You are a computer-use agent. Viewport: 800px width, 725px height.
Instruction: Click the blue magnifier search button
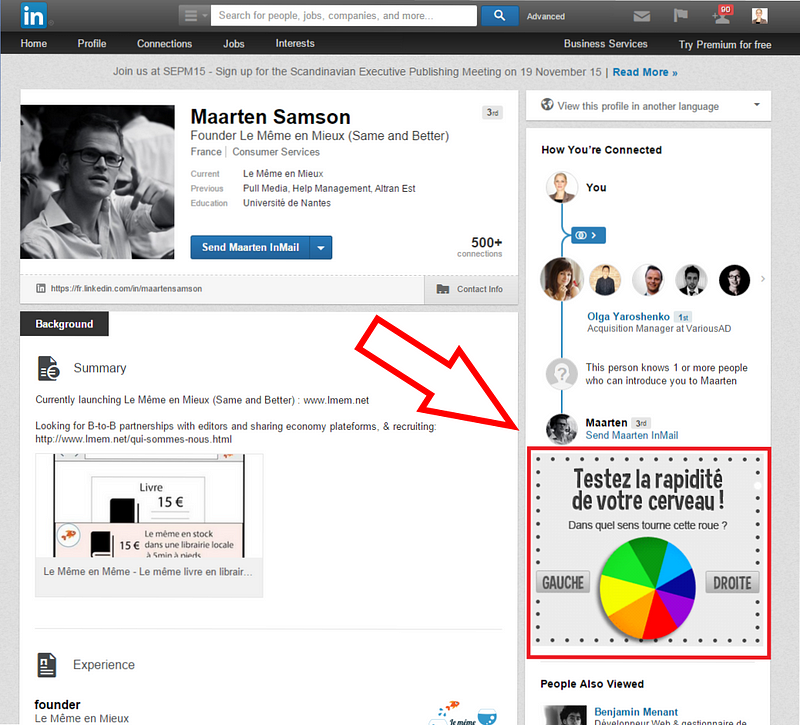click(x=499, y=16)
